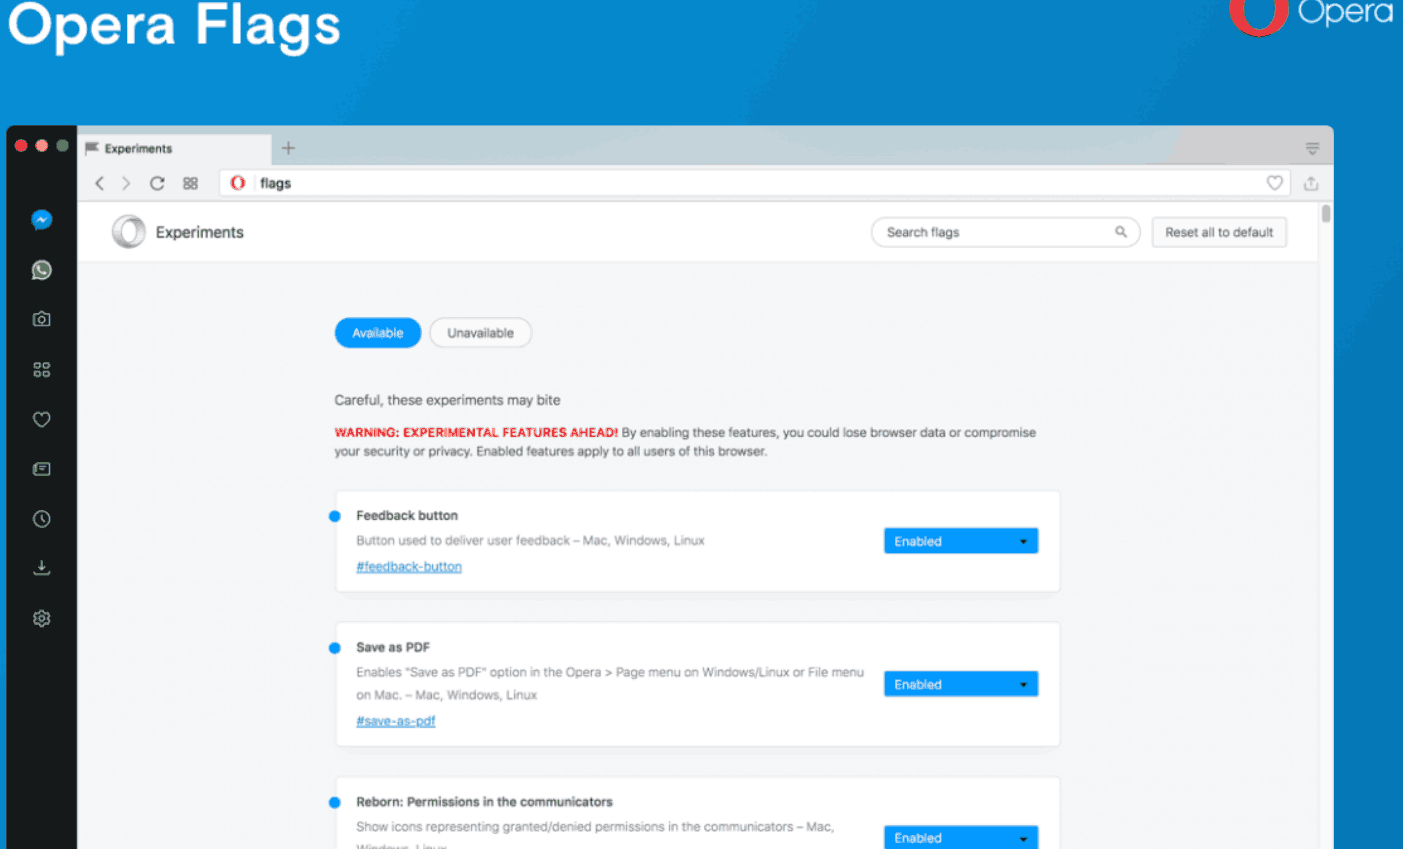
Task: Open Reborn Permissions Enabled dropdown
Action: click(961, 837)
